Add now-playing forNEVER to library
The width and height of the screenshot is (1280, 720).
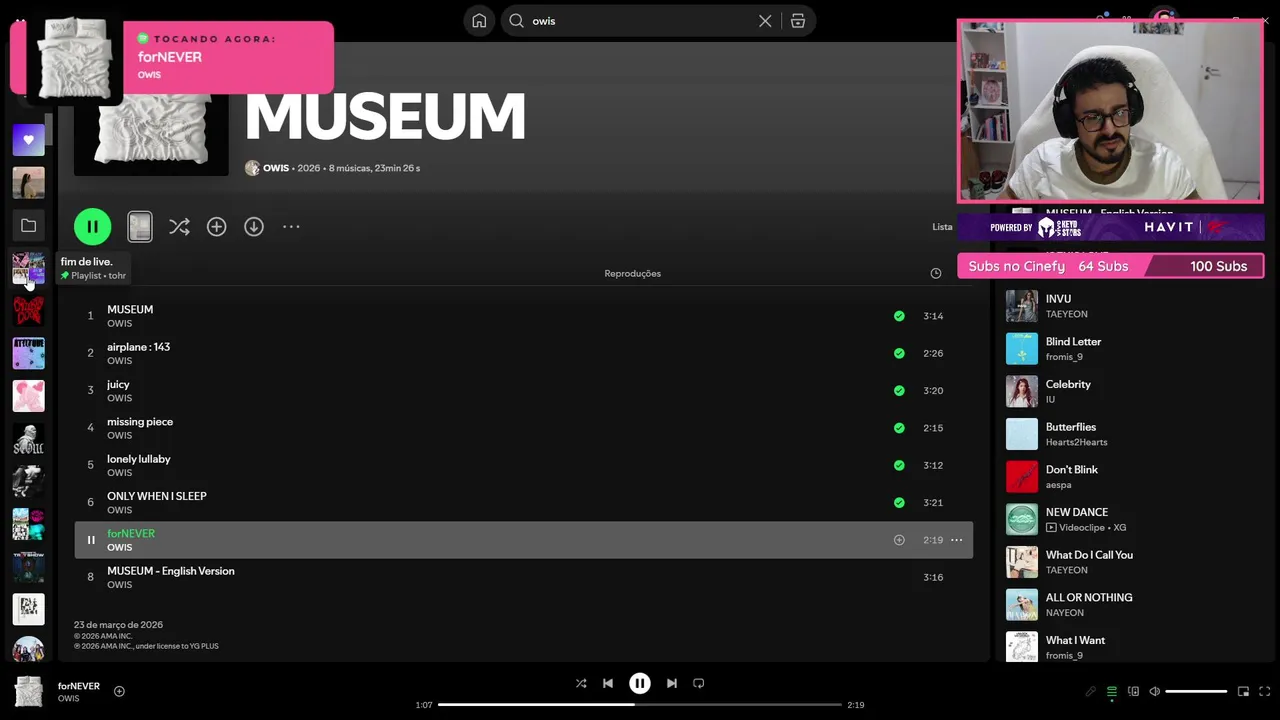pyautogui.click(x=119, y=692)
